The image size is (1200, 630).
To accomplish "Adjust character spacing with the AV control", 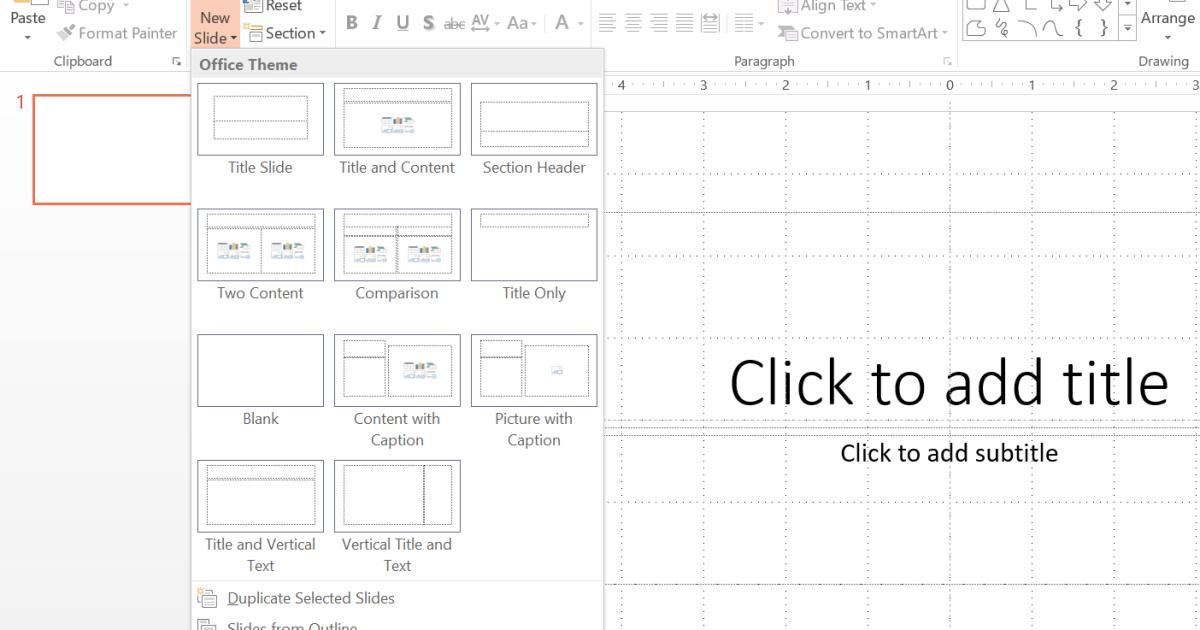I will click(483, 22).
